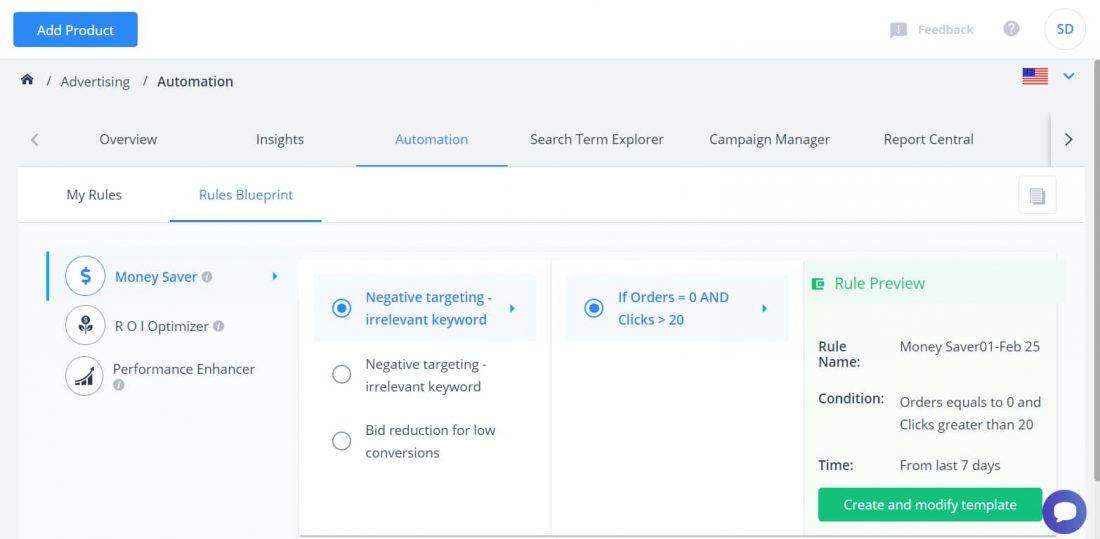This screenshot has height=539, width=1100.
Task: Click Create and modify template button
Action: coord(930,504)
